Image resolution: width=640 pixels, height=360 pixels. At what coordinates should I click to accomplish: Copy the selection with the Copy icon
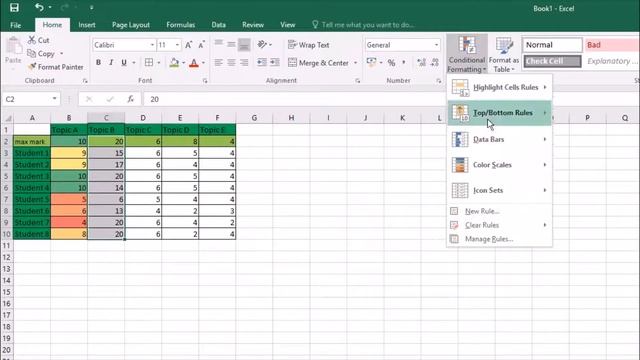[31, 53]
